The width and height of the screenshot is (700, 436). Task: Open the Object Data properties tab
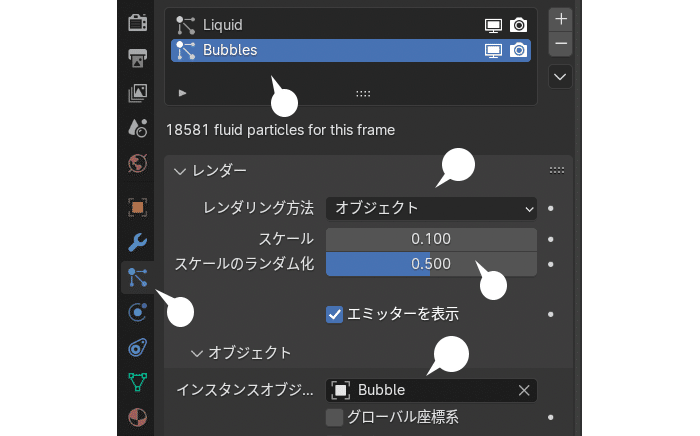(138, 382)
